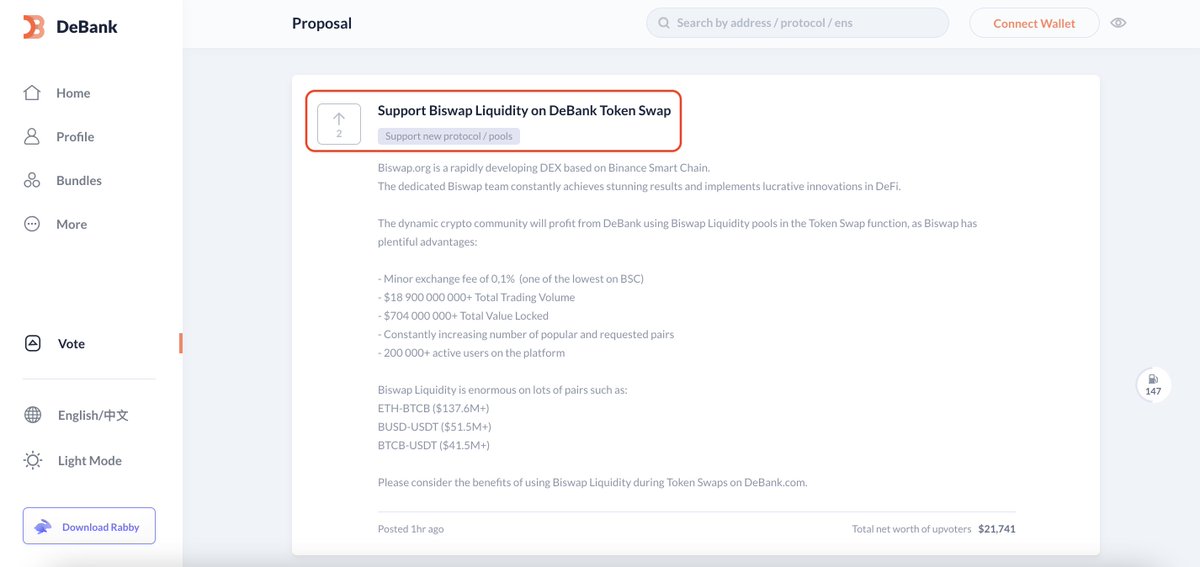This screenshot has width=1200, height=567.
Task: Click the Vote box icon
Action: click(x=32, y=343)
